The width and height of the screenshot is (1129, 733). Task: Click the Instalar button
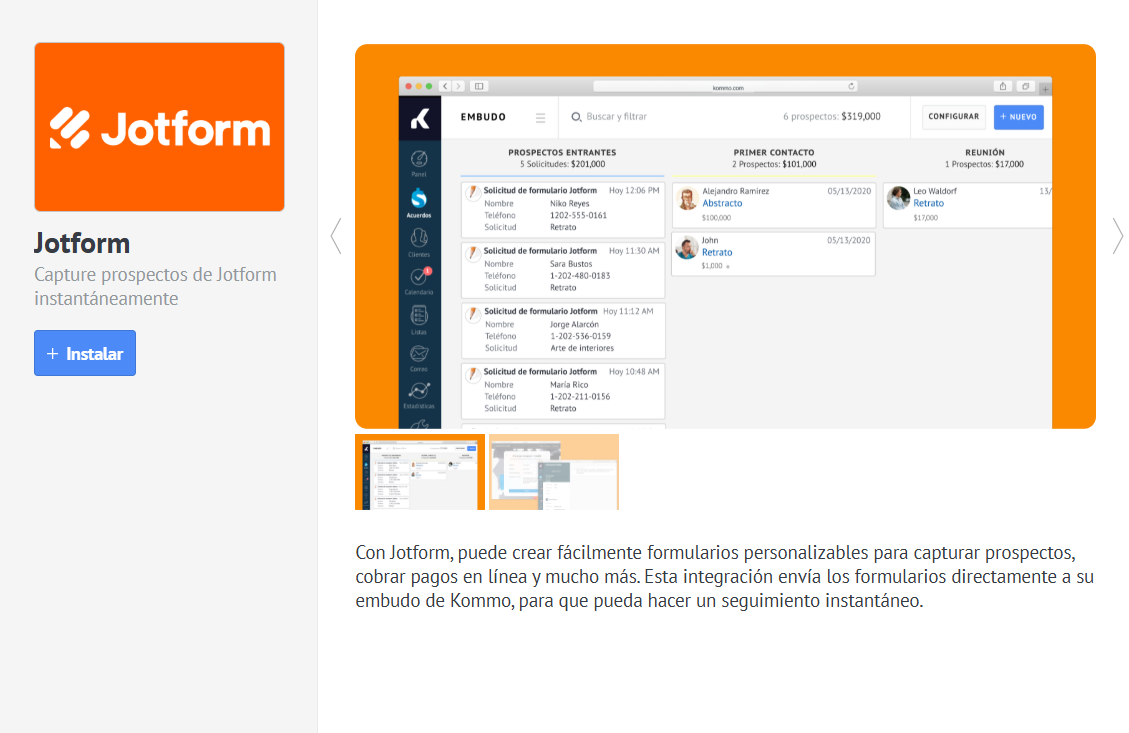click(x=85, y=353)
